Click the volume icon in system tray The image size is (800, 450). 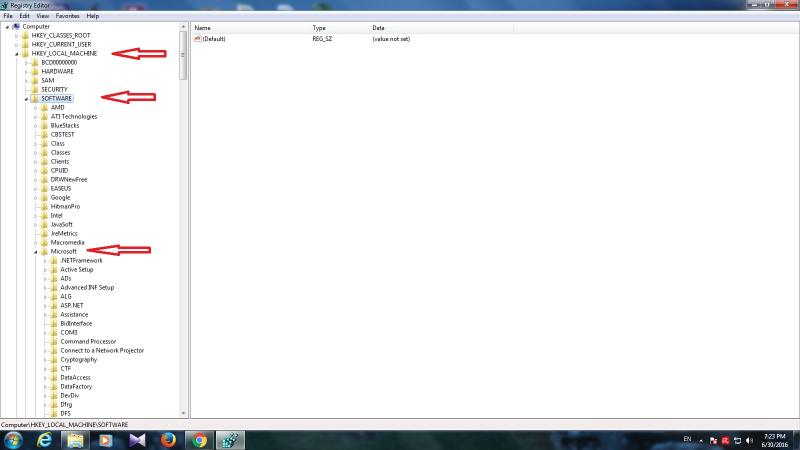pyautogui.click(x=749, y=441)
